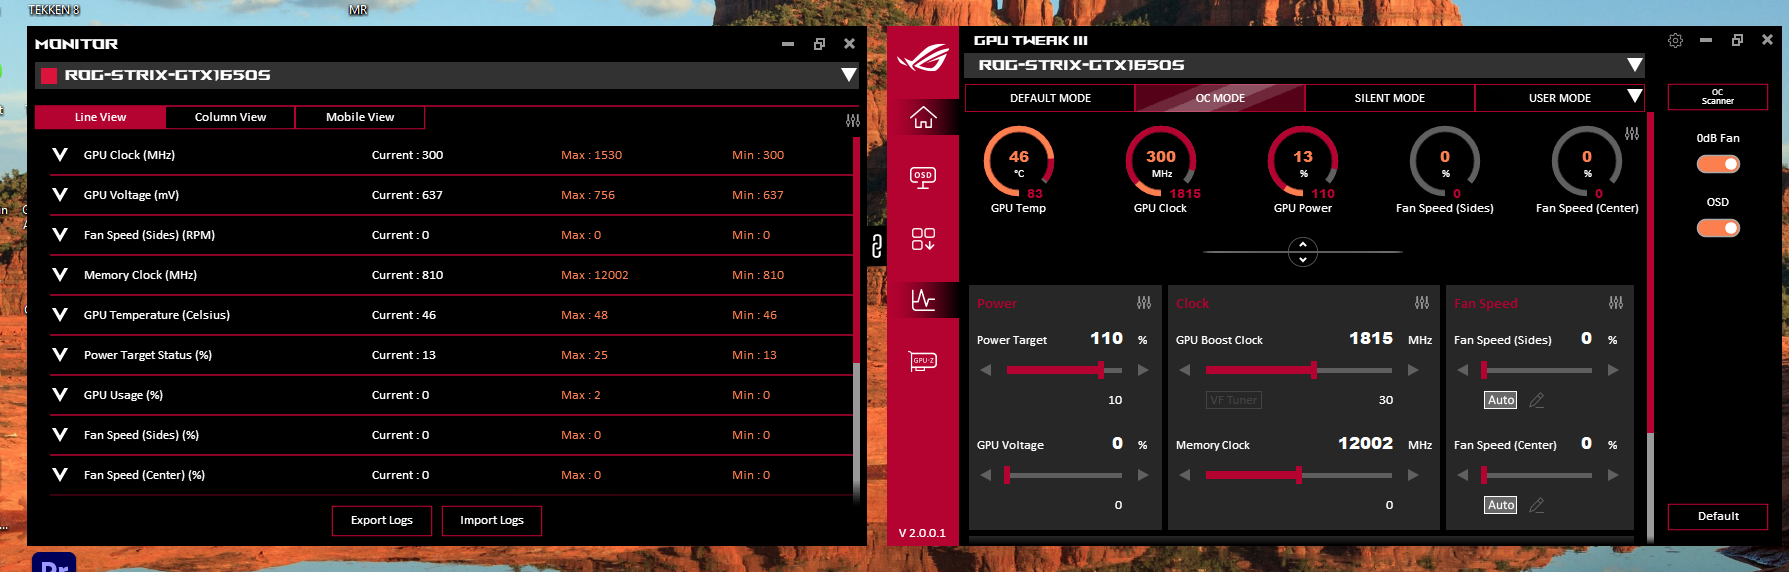The width and height of the screenshot is (1789, 572).
Task: Adjust the Memory Clock slider
Action: [x=1299, y=475]
